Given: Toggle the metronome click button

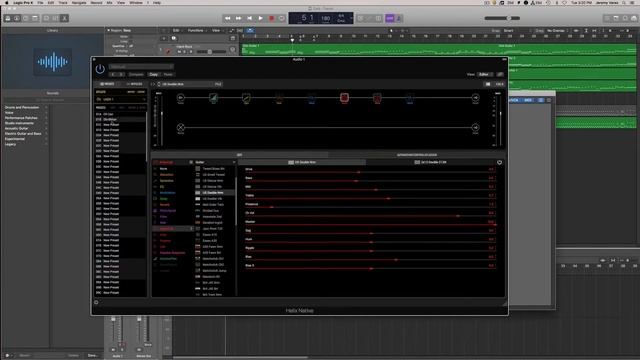Looking at the screenshot, I should tap(399, 18).
